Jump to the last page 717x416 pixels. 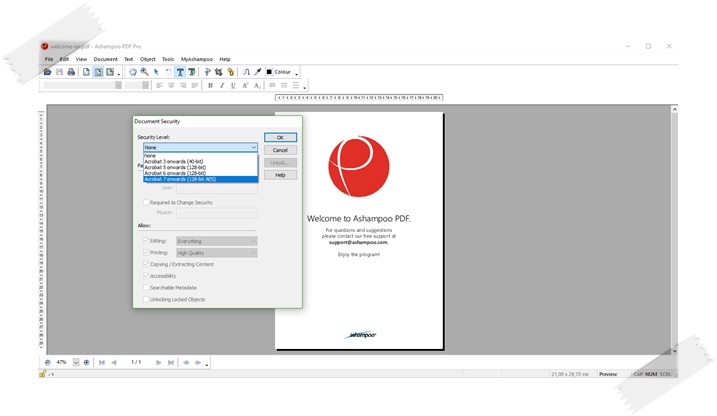171,363
